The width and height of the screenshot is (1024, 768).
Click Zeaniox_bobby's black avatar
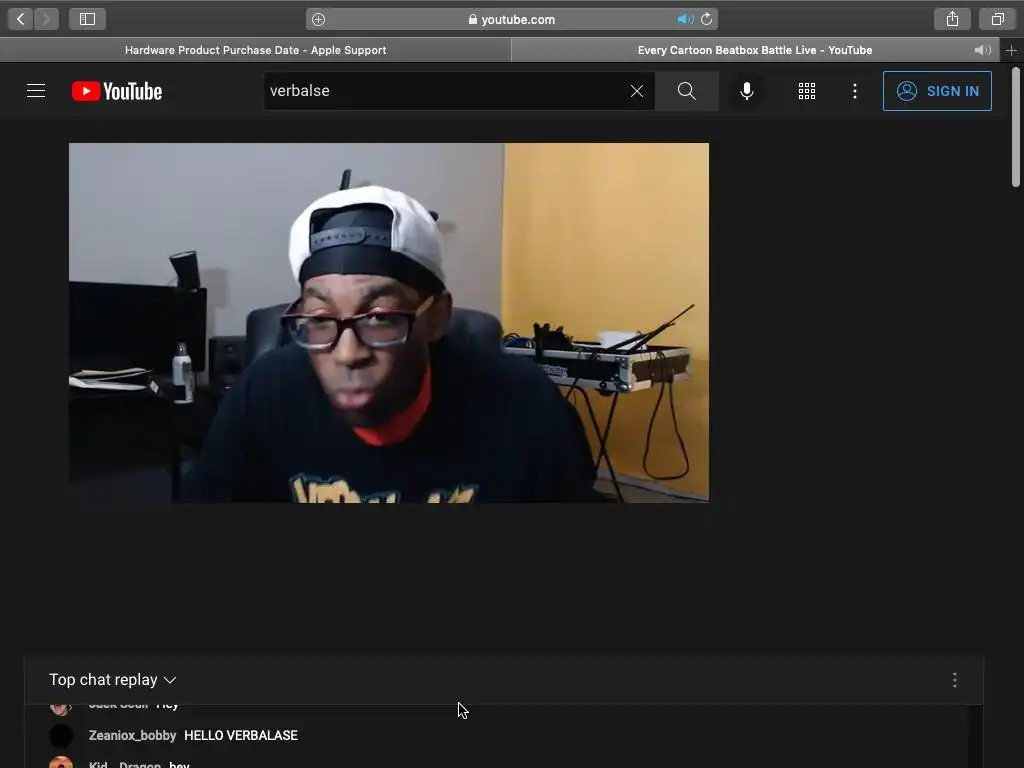[x=61, y=735]
